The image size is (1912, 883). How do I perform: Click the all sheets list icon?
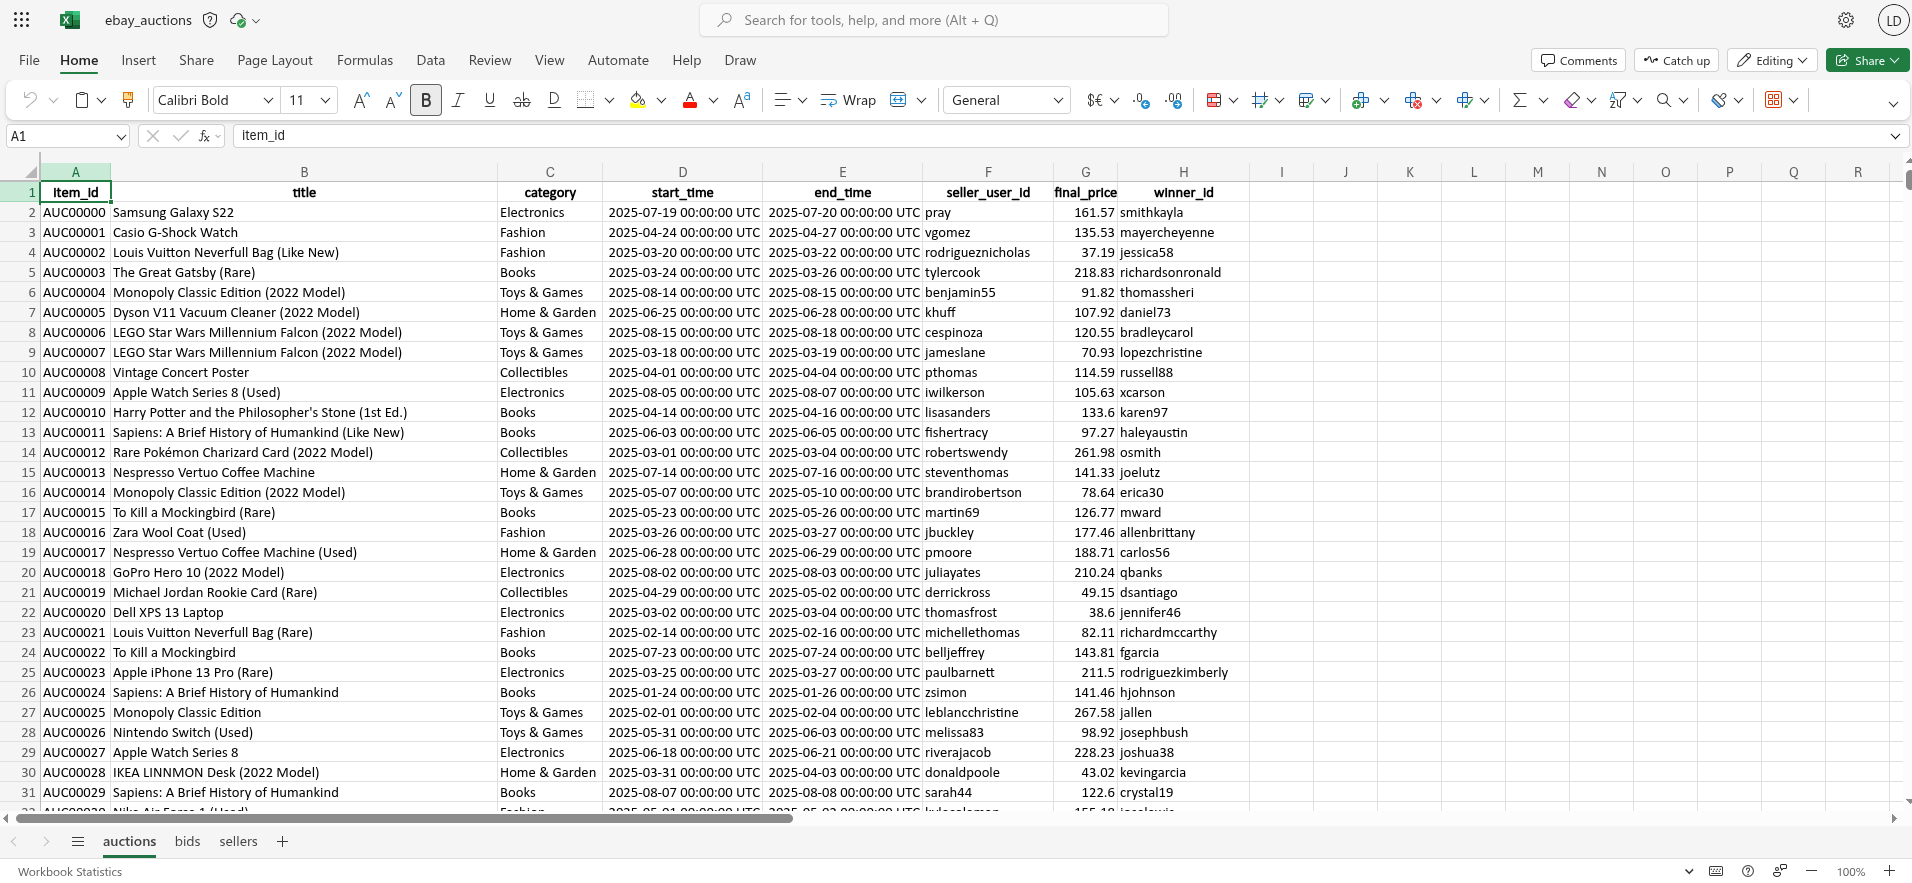coord(78,842)
